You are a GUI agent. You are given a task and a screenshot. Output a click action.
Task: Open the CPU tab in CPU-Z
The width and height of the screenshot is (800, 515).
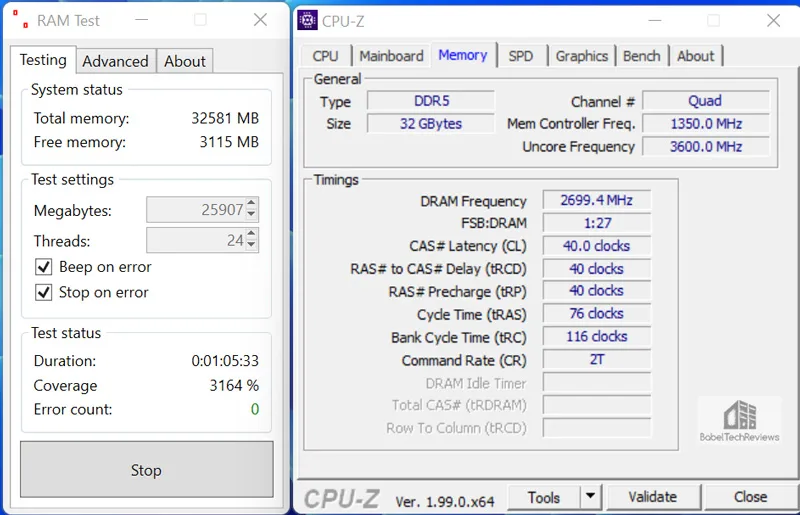click(x=326, y=56)
